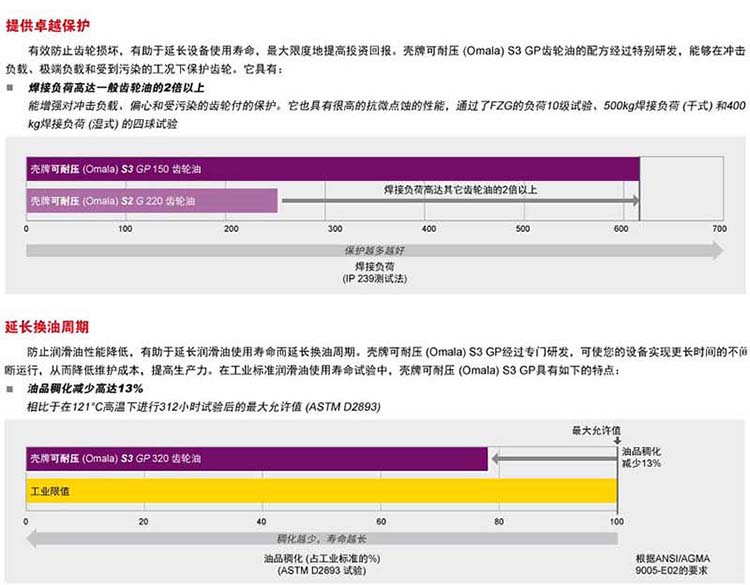
Task: Click axis value 400 in welding load chart
Action: (x=429, y=229)
